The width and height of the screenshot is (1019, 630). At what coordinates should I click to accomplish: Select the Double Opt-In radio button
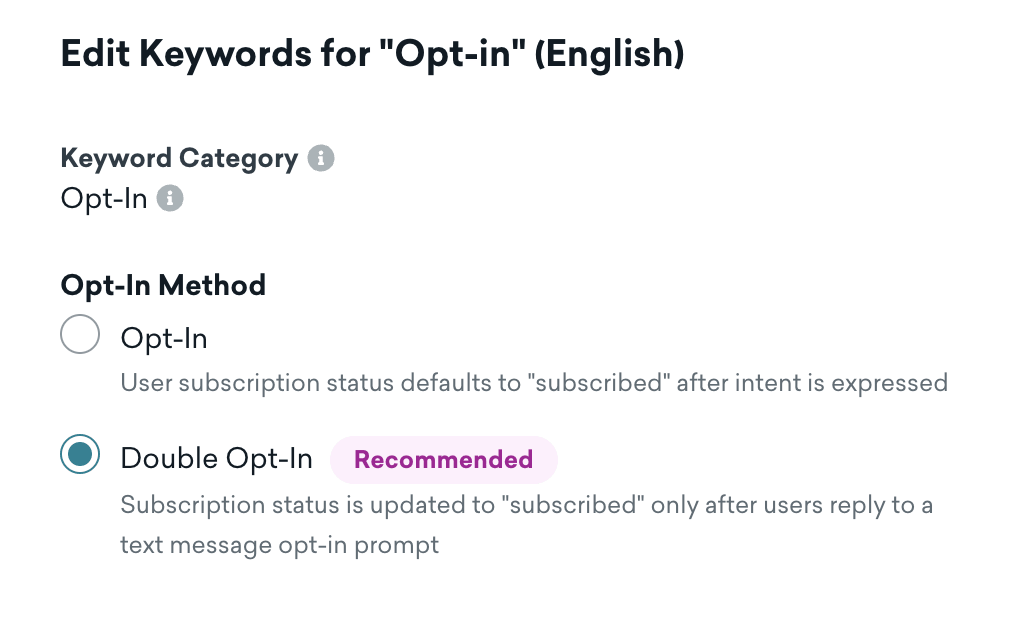click(80, 456)
